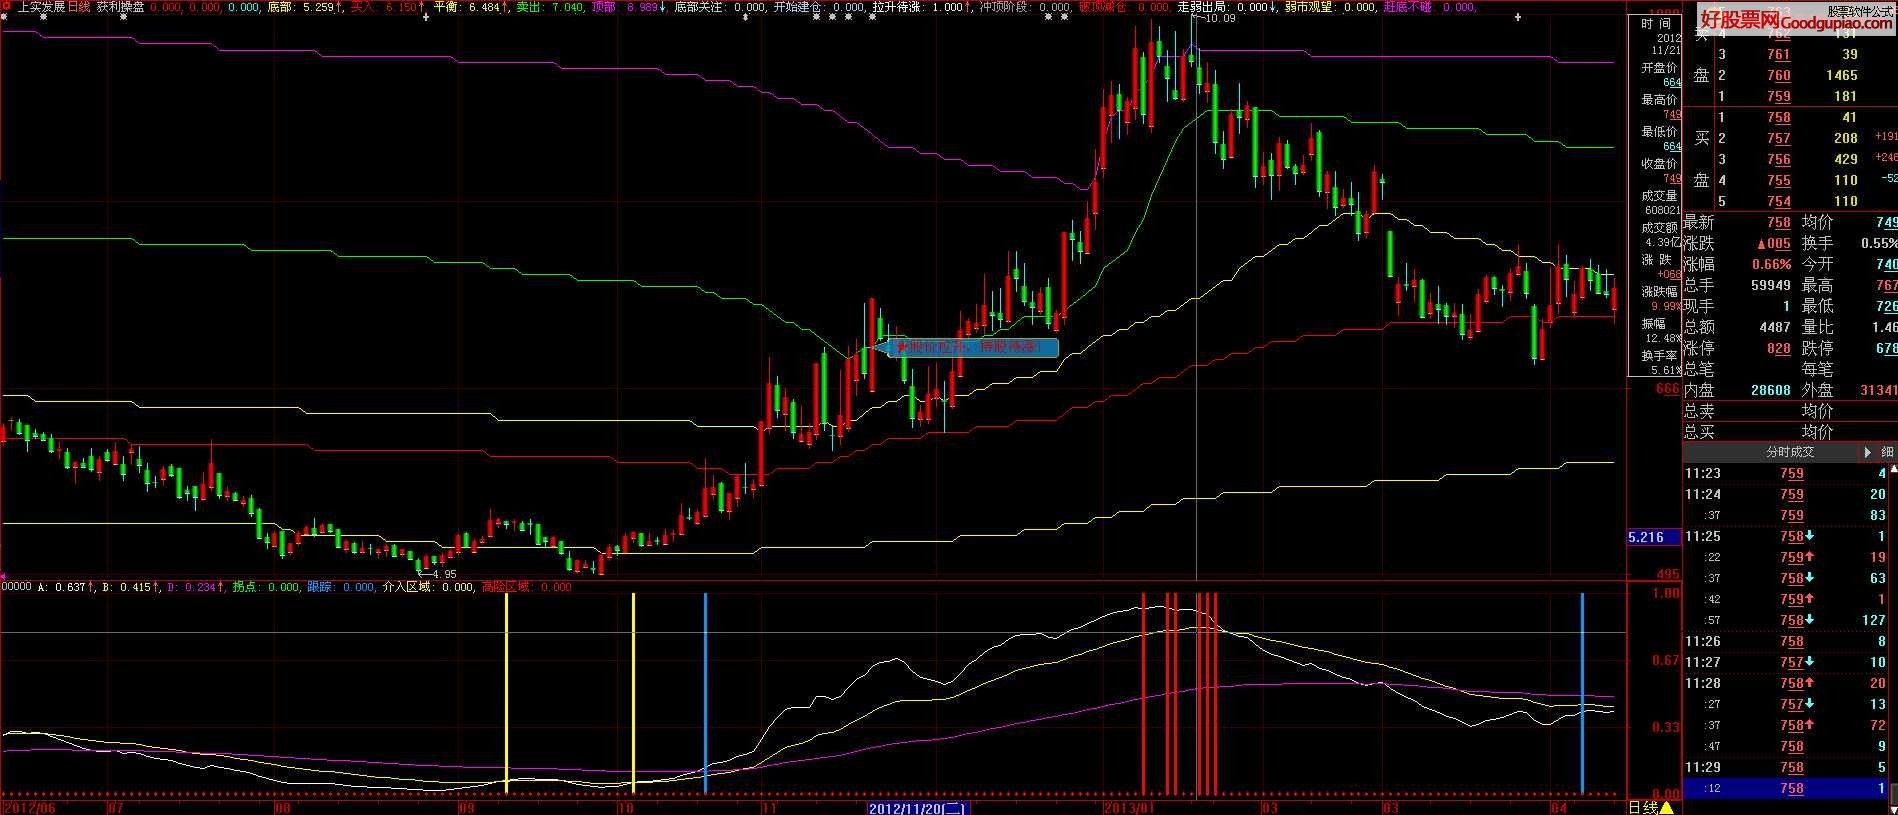Click the 内盘 value 28608
The height and width of the screenshot is (815, 1898).
coord(1771,390)
